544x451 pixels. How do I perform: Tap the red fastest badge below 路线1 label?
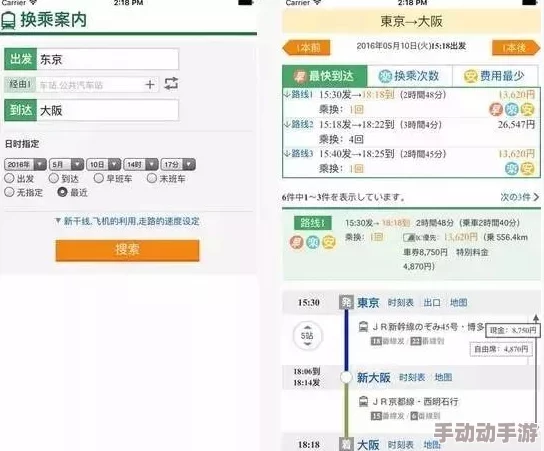pyautogui.click(x=297, y=242)
